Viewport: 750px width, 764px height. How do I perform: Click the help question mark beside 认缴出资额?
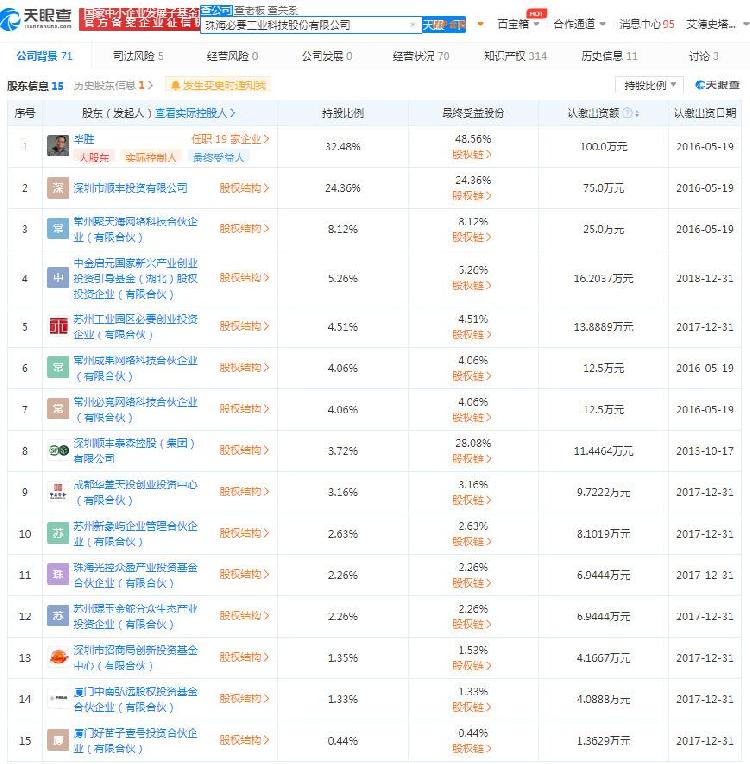(x=628, y=113)
